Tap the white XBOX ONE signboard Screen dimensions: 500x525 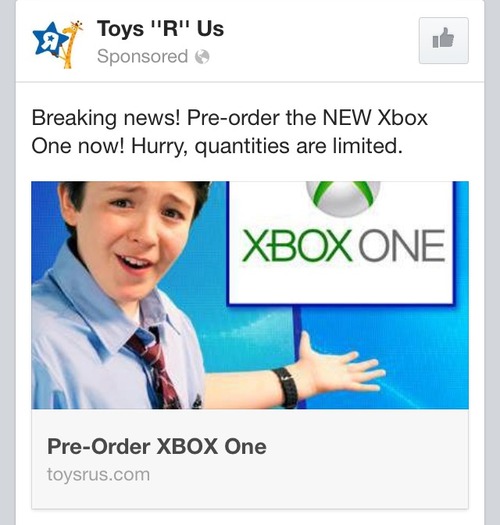[341, 243]
